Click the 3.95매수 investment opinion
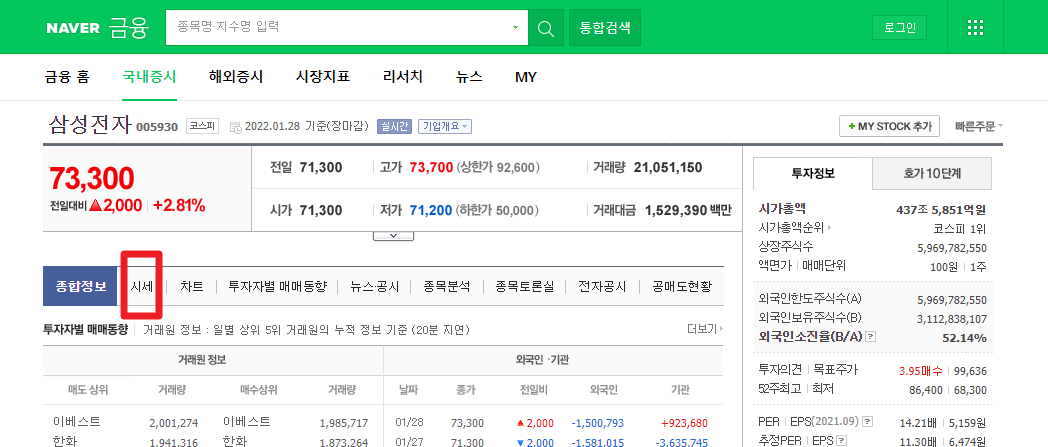The image size is (1048, 447). 921,371
